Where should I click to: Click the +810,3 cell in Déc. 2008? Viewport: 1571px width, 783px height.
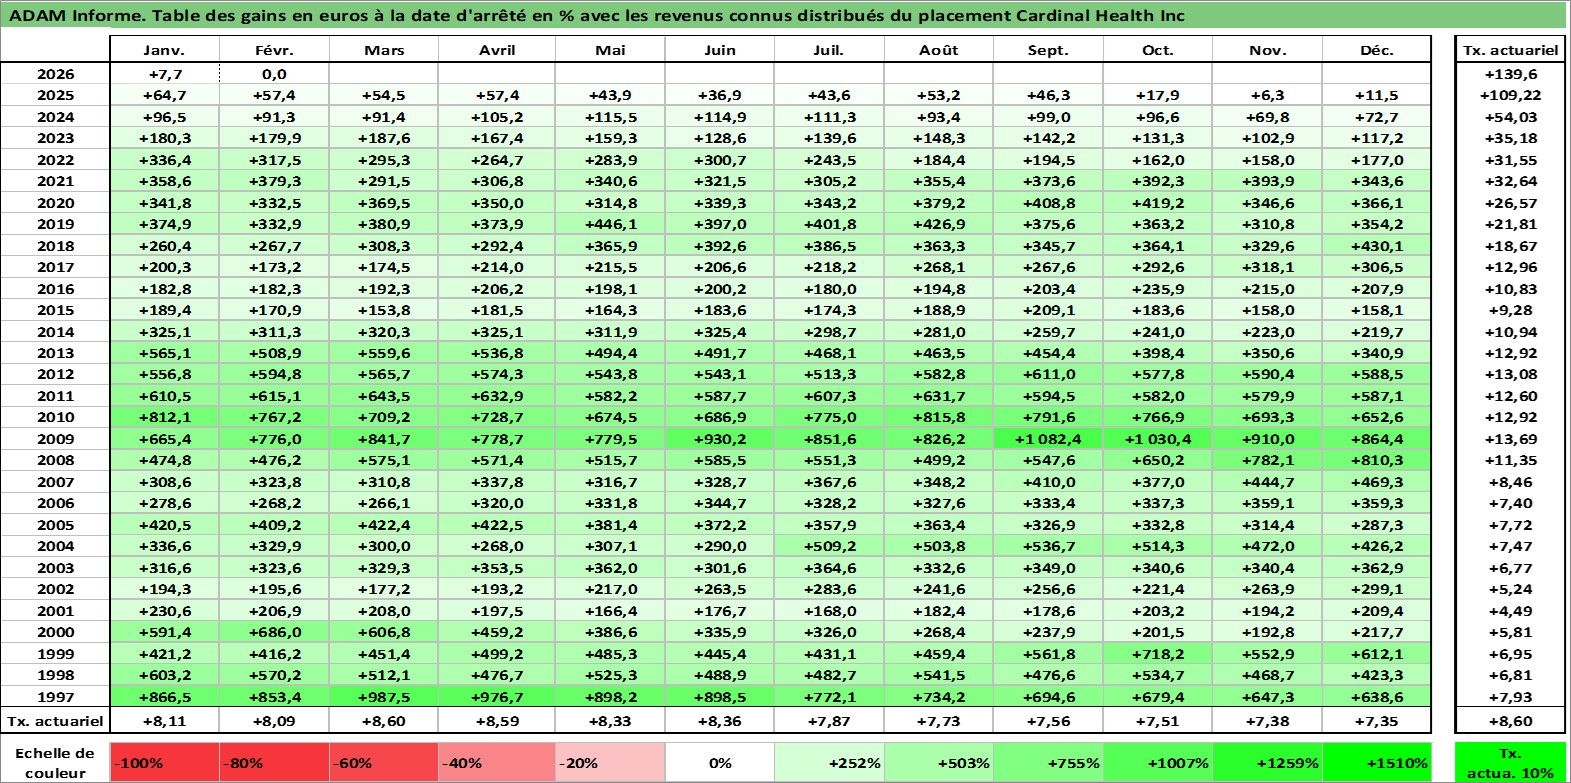point(1377,460)
